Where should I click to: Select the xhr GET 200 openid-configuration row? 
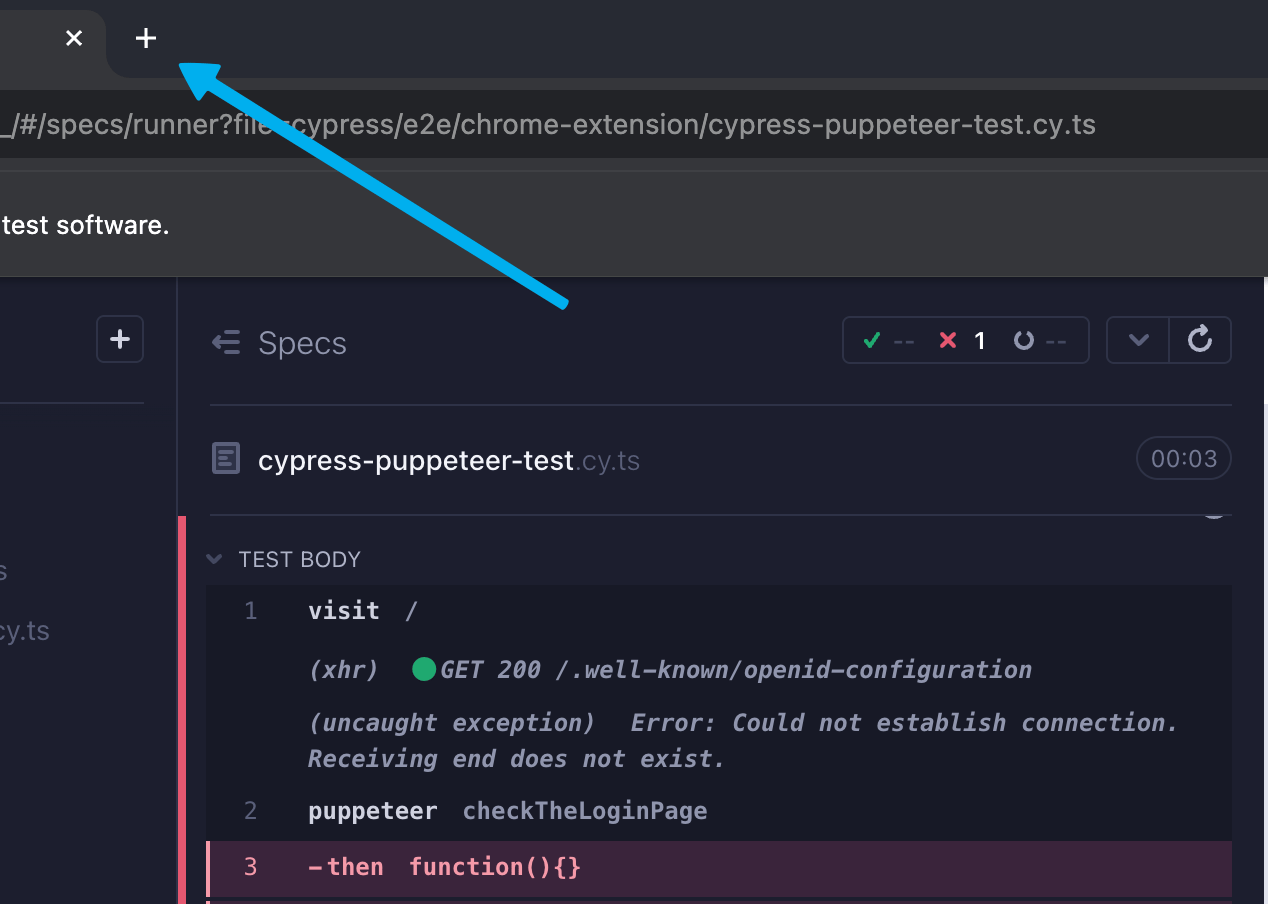pos(719,670)
